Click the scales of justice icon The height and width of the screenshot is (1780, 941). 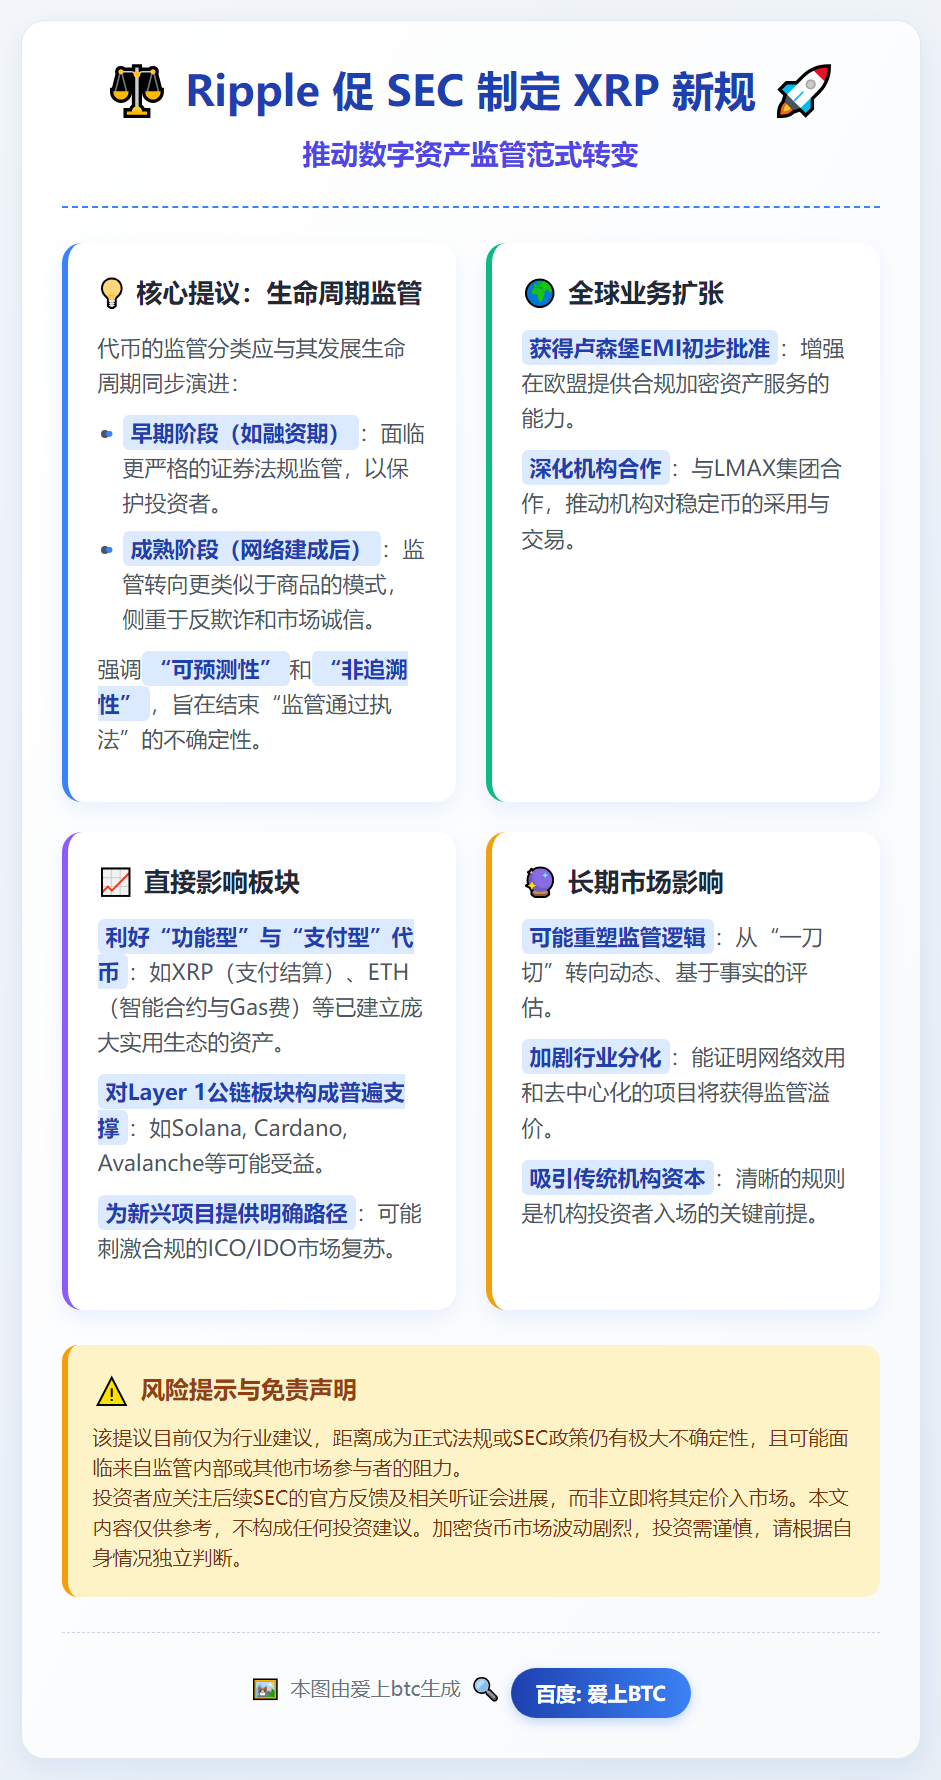(x=136, y=91)
